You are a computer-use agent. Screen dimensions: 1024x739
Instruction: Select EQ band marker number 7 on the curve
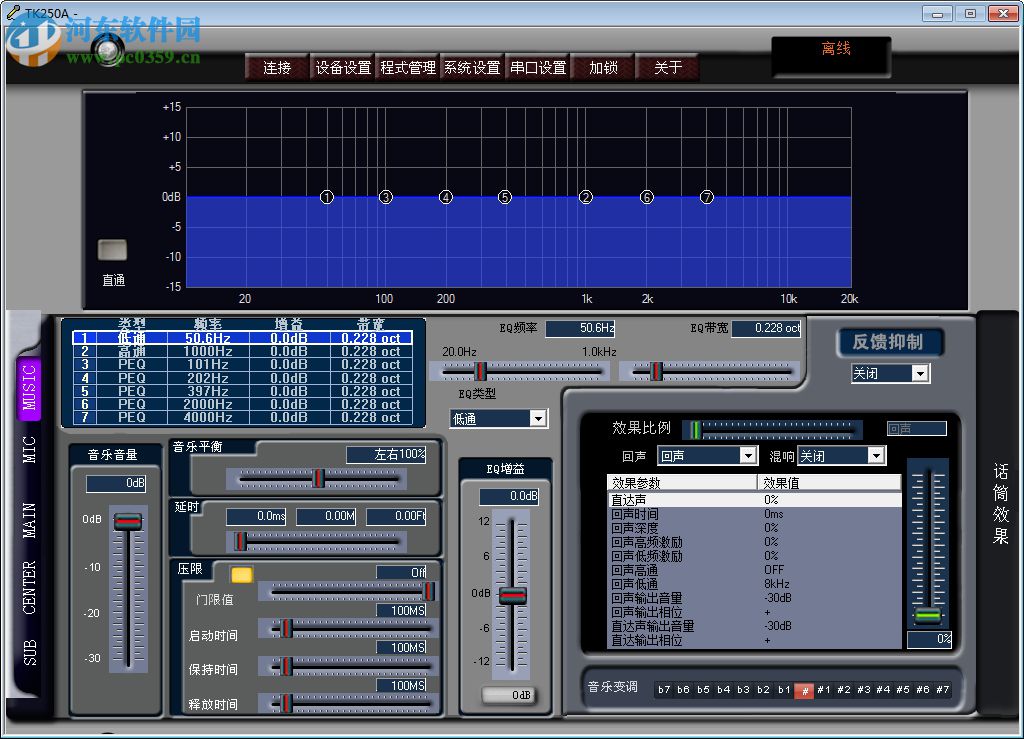coord(706,198)
